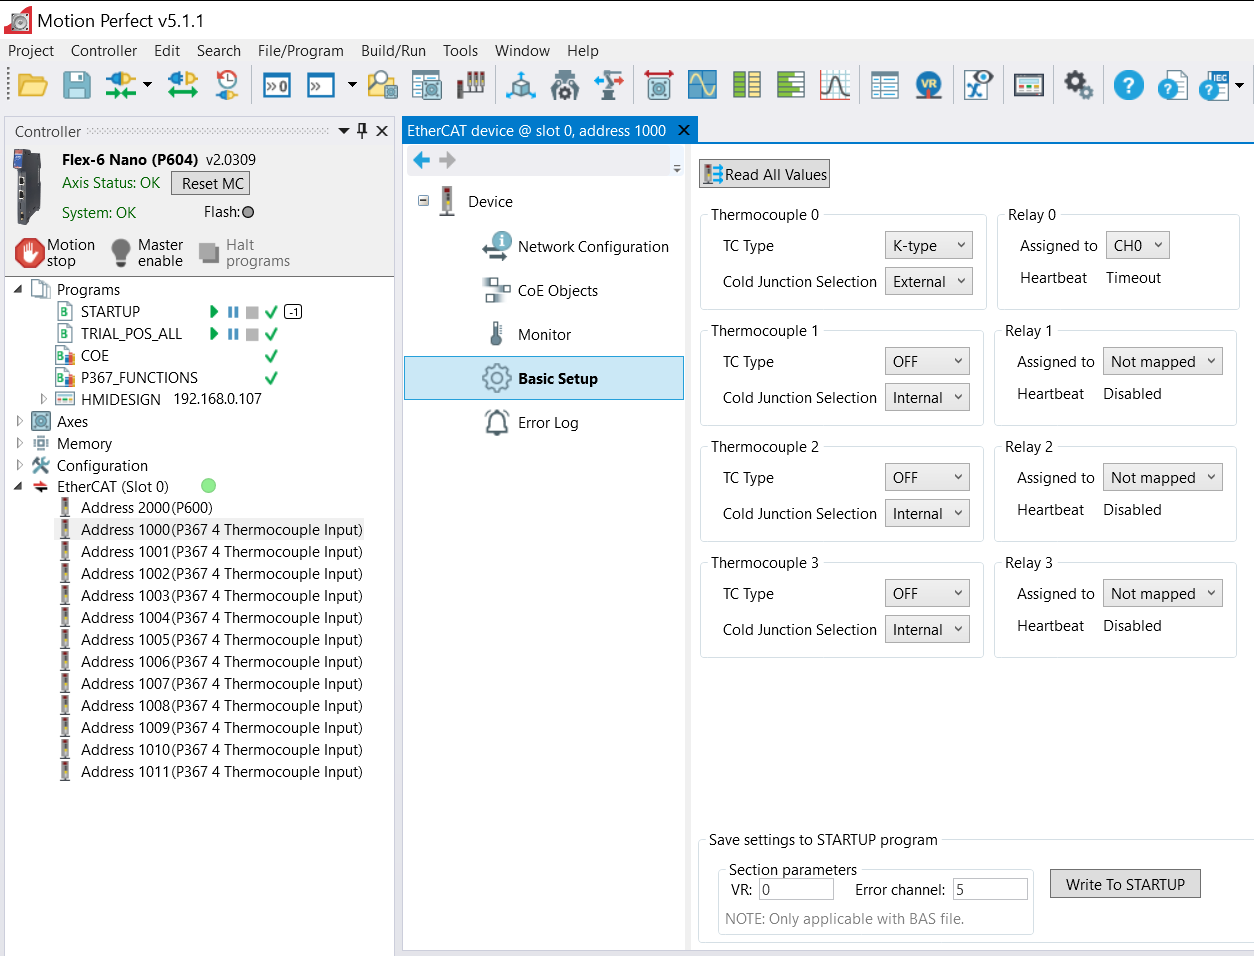
Task: Open the digital I/O terminal blocks icon
Action: 471,86
